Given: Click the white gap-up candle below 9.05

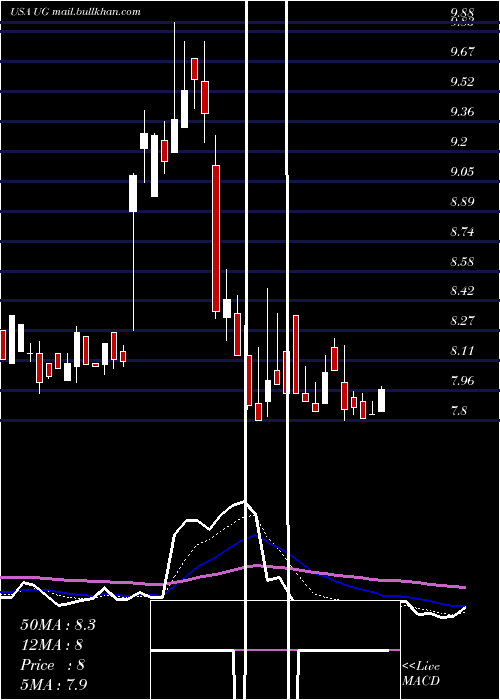Looking at the screenshot, I should point(133,193).
